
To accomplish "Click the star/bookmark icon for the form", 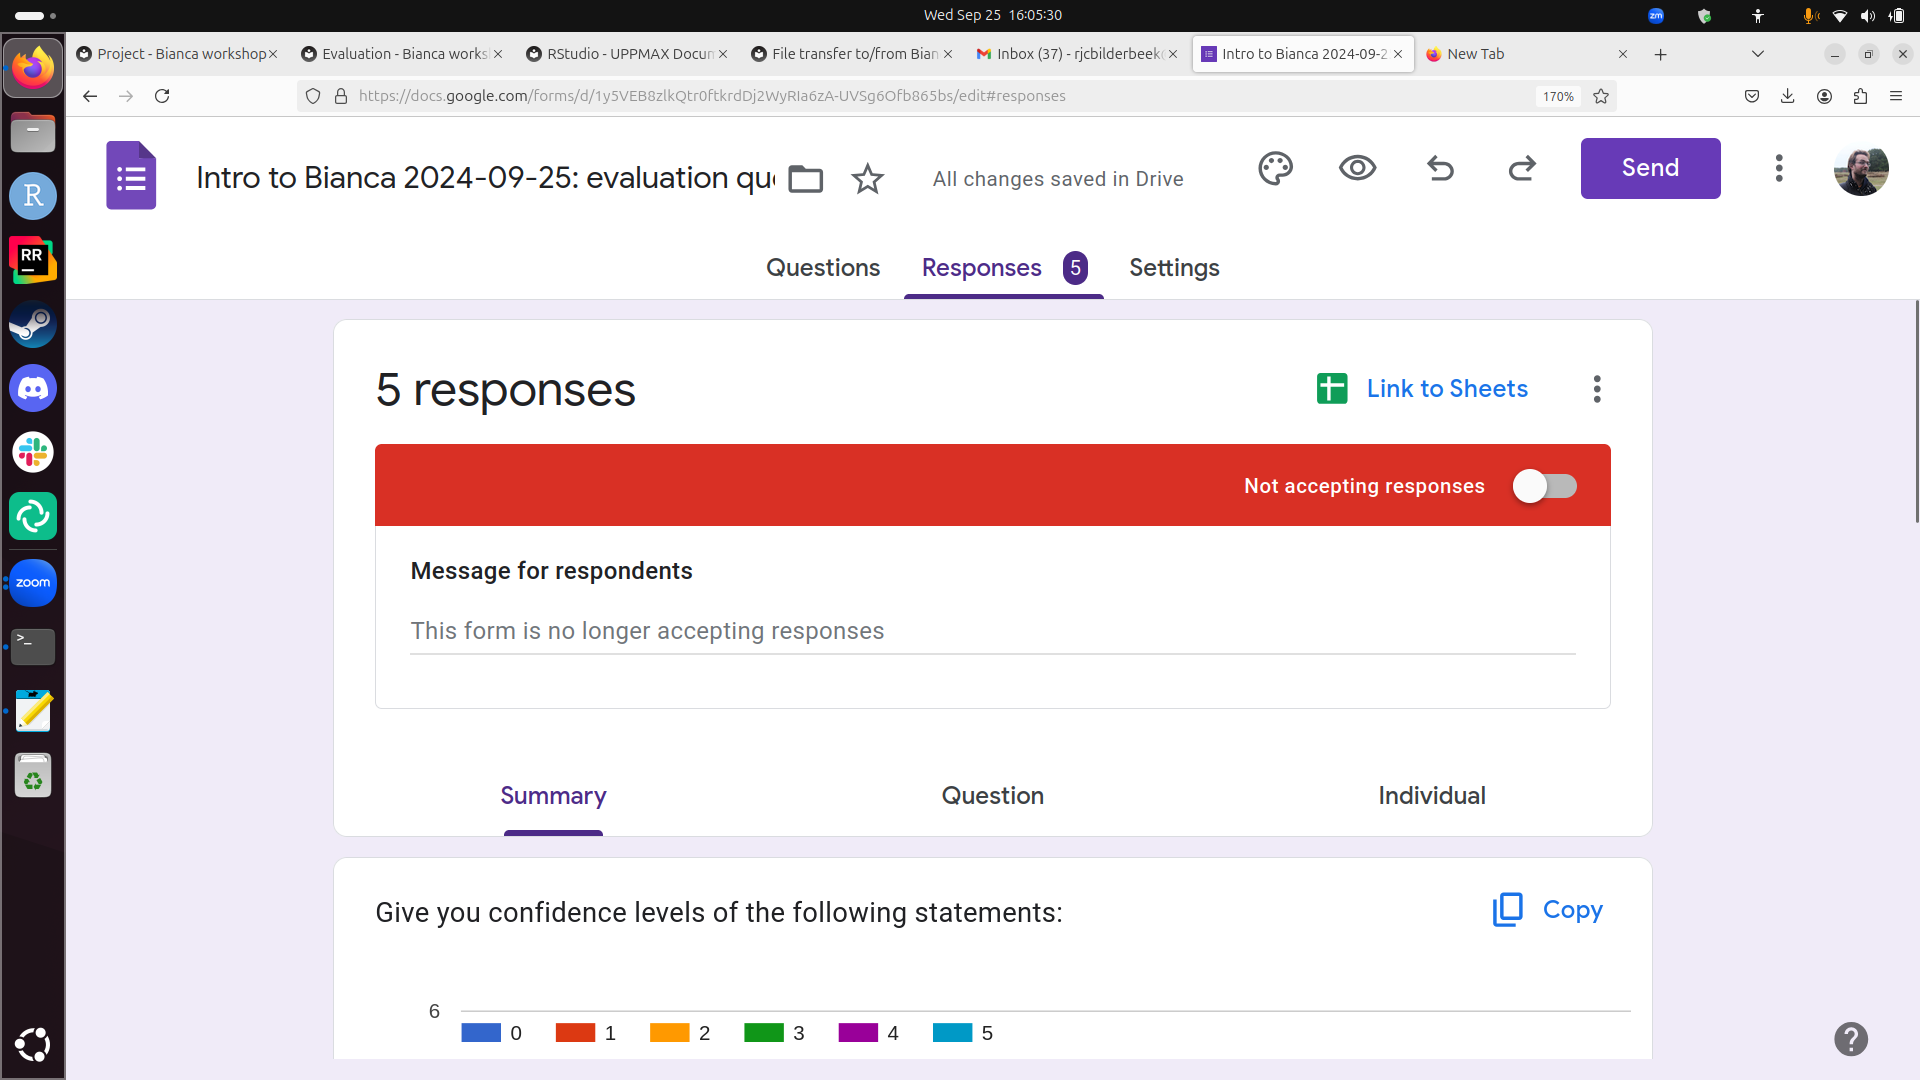I will tap(865, 178).
